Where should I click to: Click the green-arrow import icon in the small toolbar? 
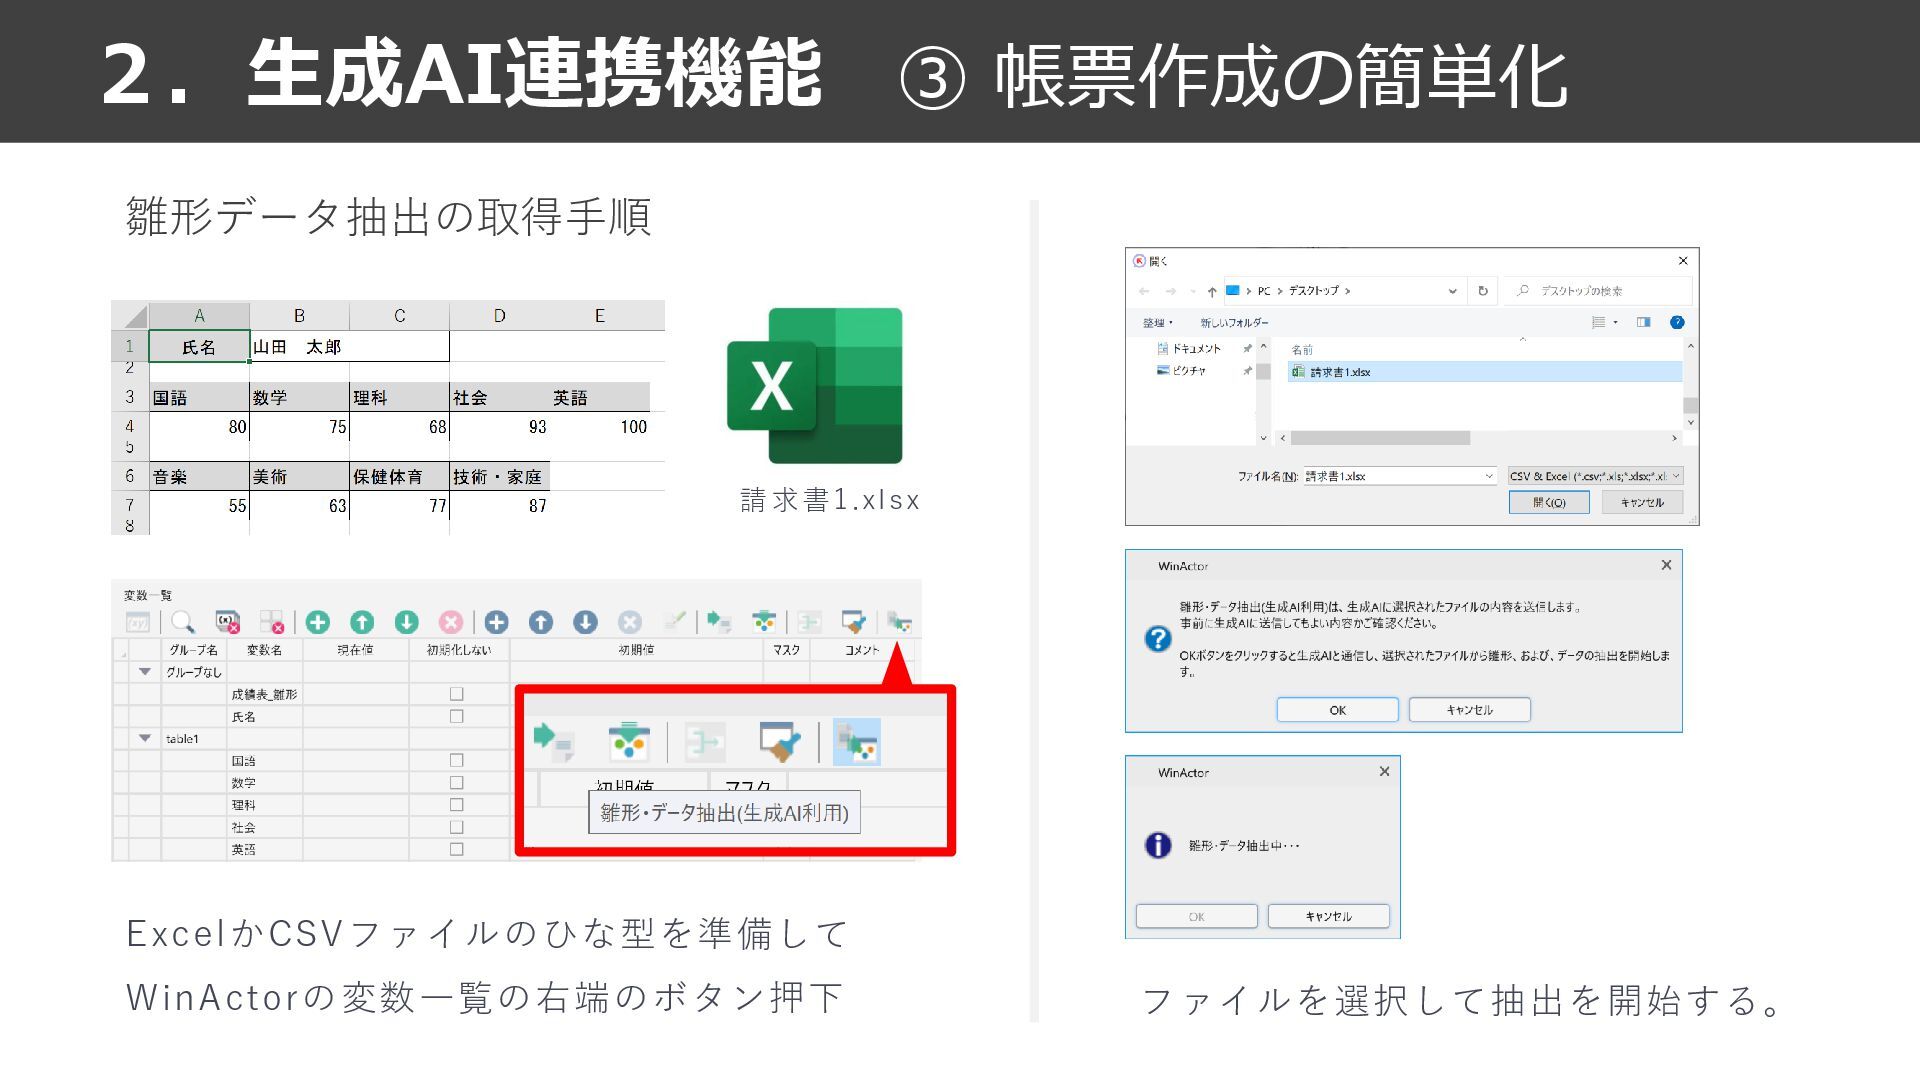(718, 622)
